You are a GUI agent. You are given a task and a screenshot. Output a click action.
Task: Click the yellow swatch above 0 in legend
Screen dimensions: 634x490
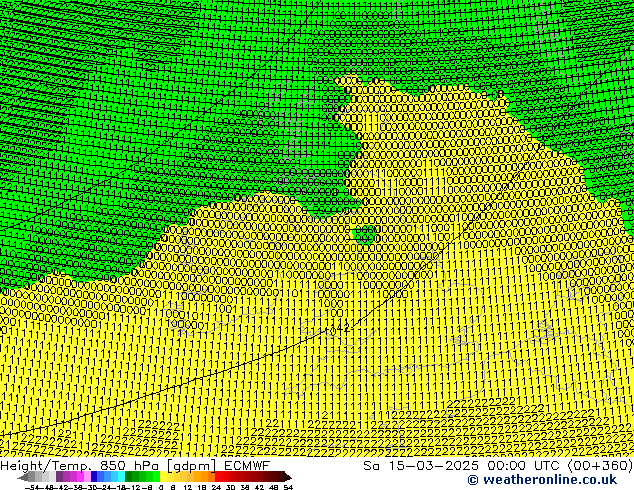tap(163, 476)
